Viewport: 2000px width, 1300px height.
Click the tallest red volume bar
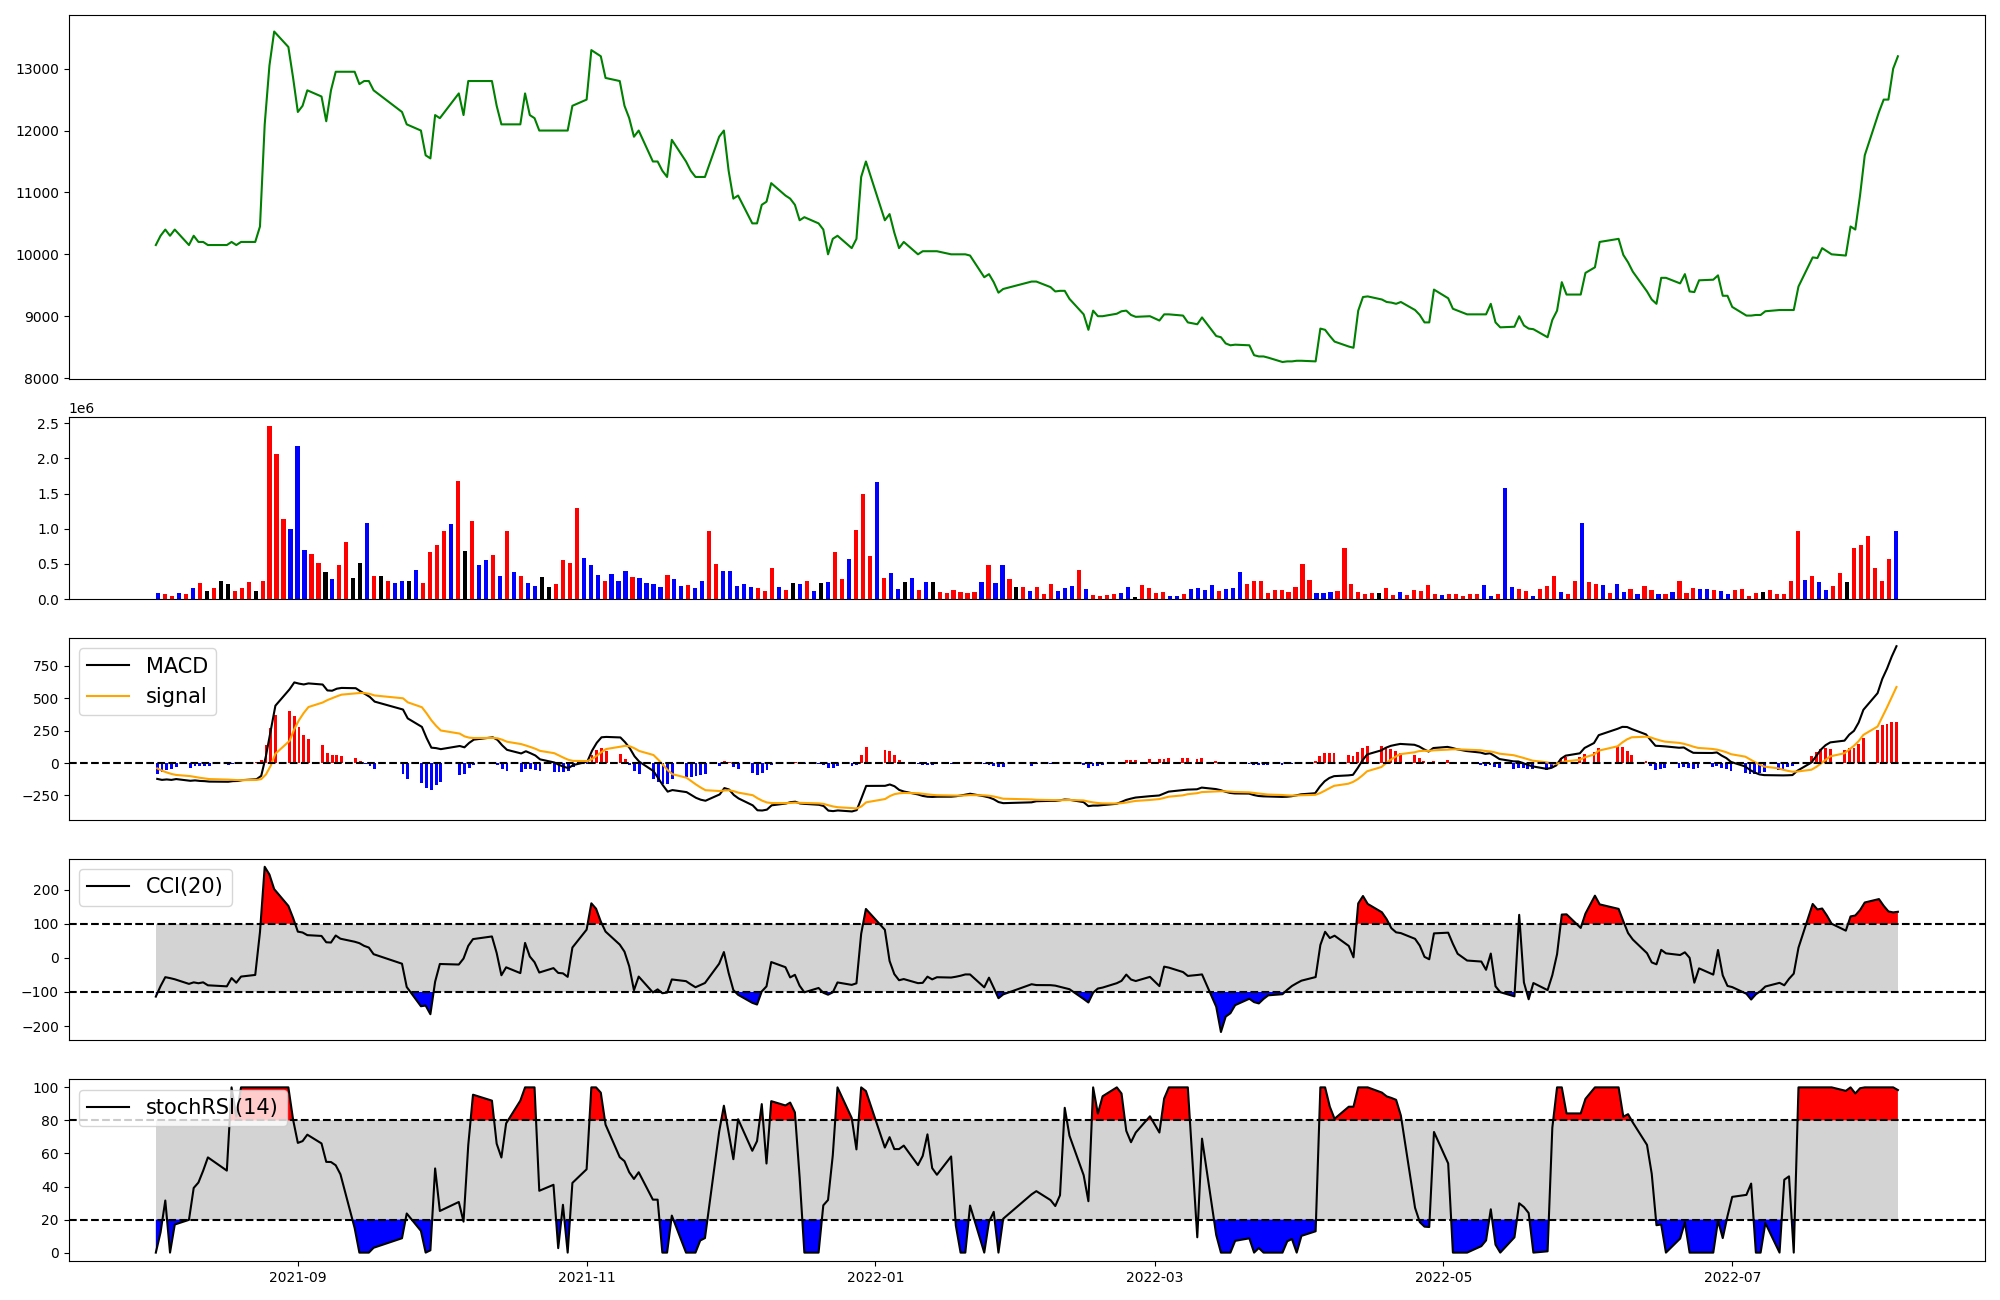pos(270,512)
